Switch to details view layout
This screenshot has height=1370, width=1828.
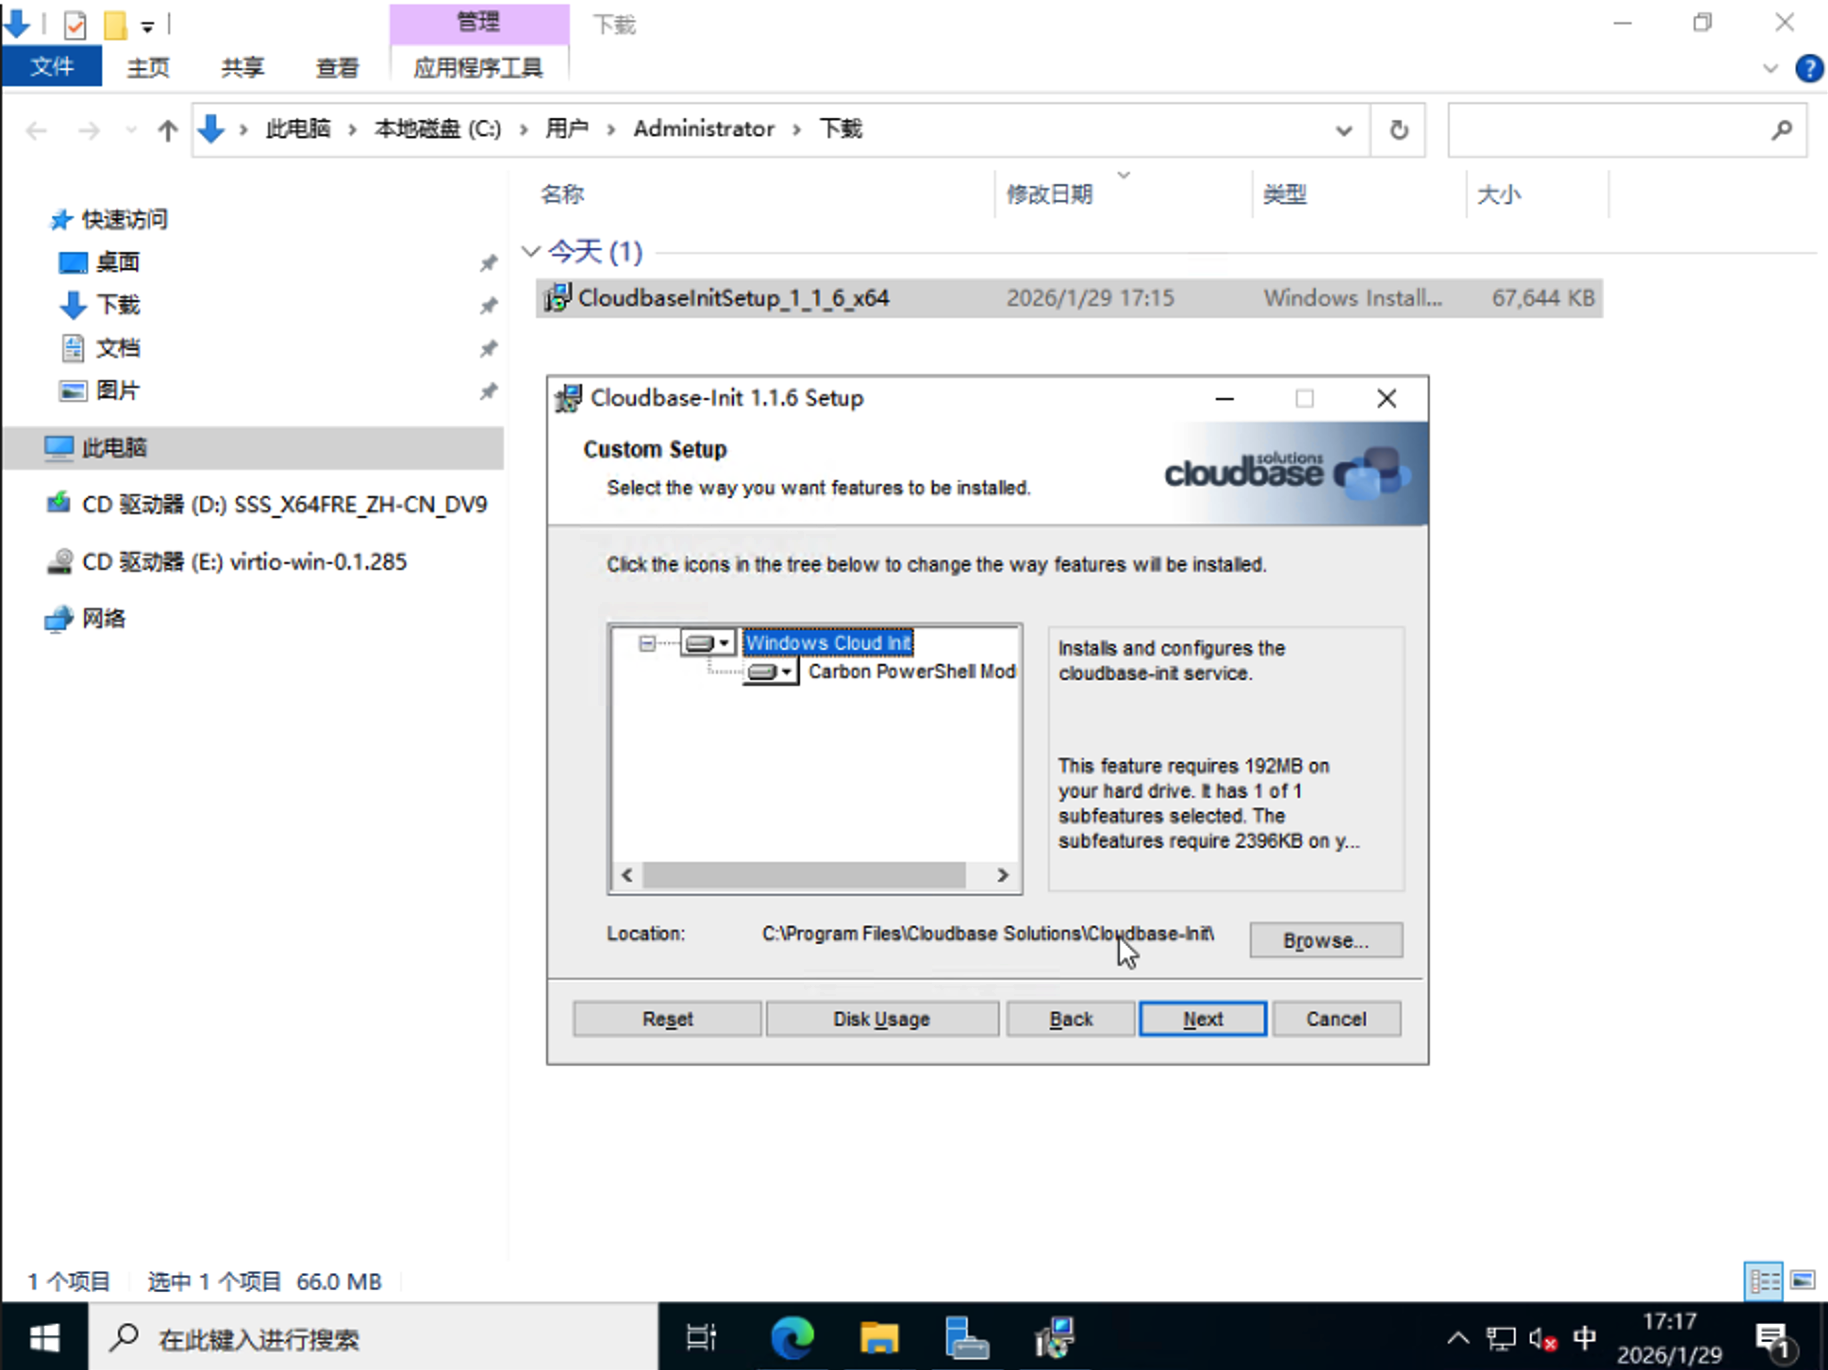pyautogui.click(x=1764, y=1281)
